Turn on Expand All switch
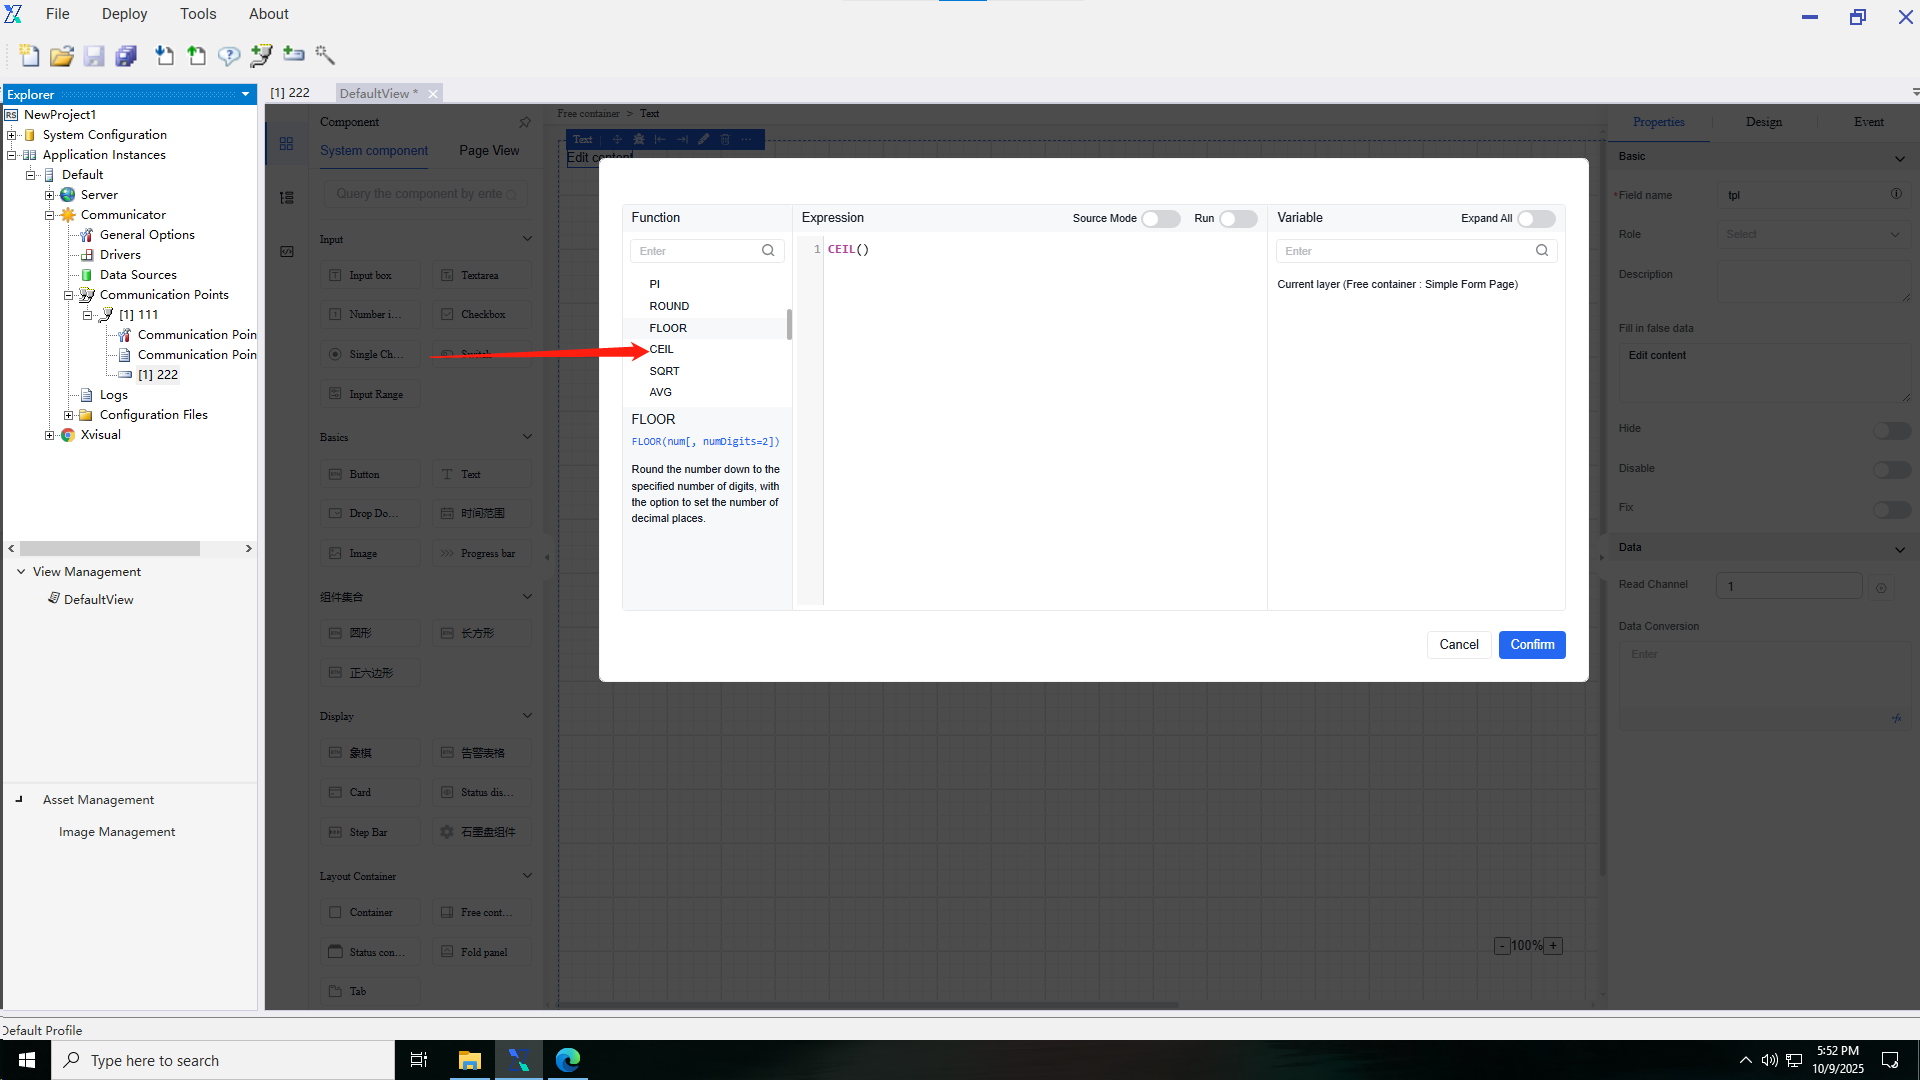Viewport: 1920px width, 1080px height. coord(1535,219)
